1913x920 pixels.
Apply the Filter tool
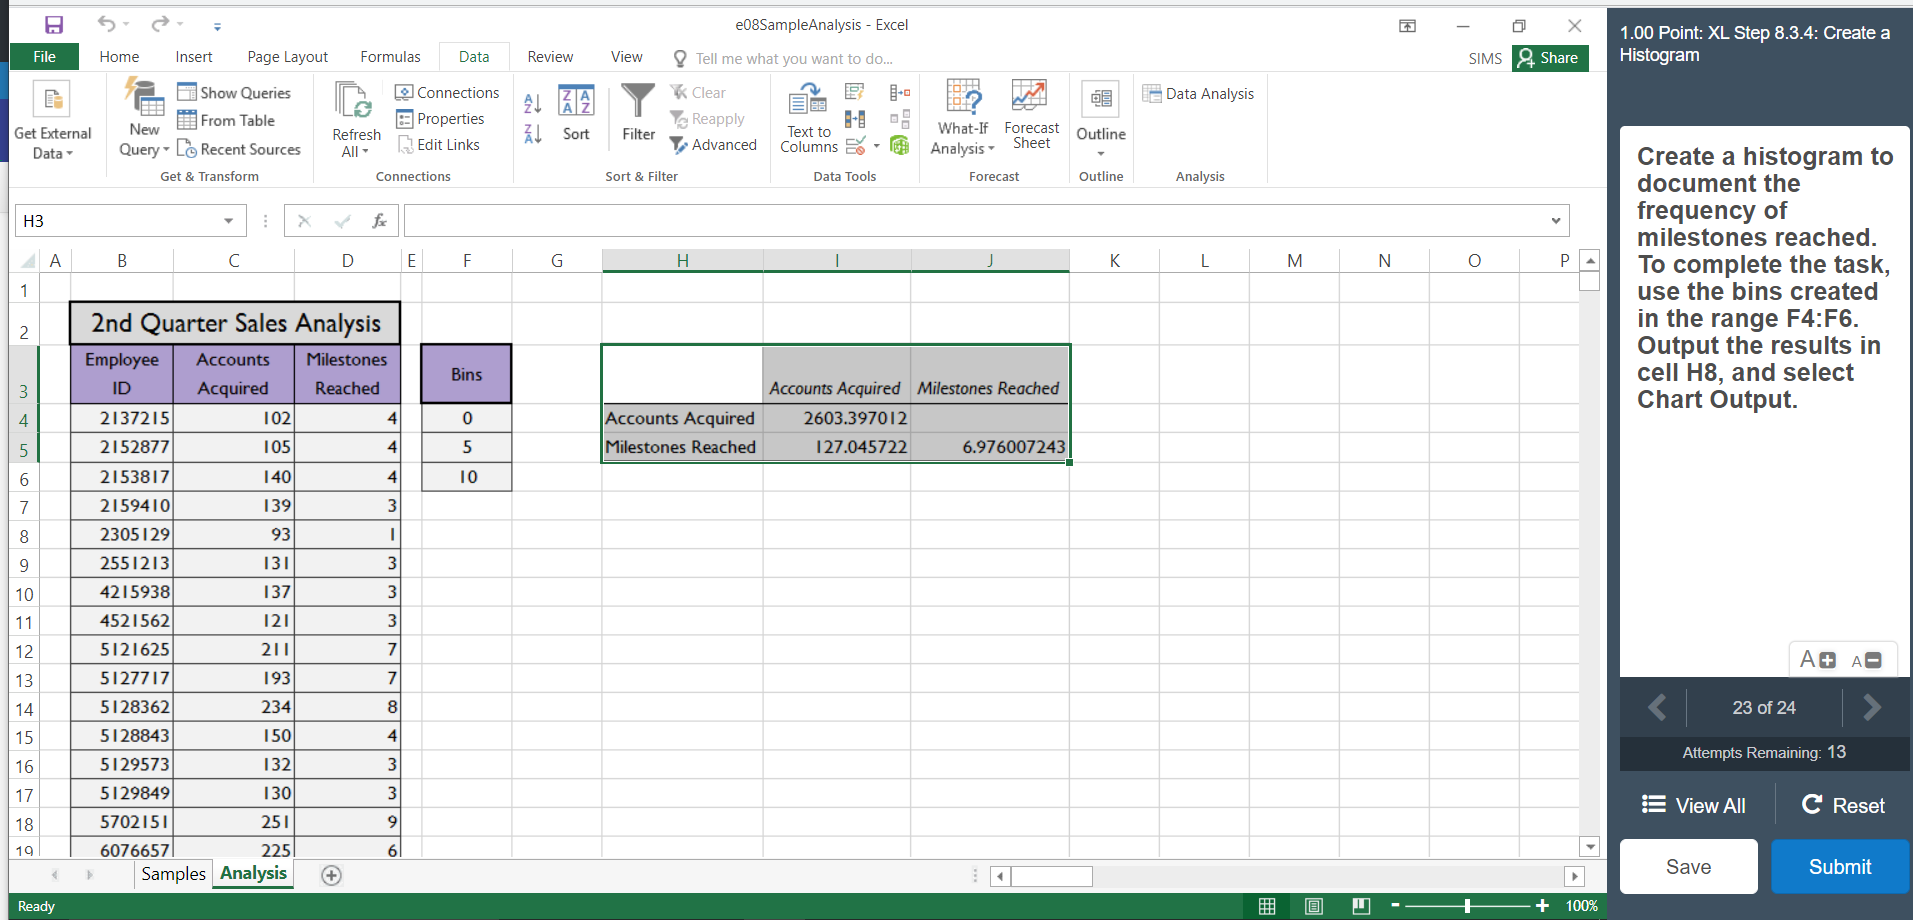[637, 113]
